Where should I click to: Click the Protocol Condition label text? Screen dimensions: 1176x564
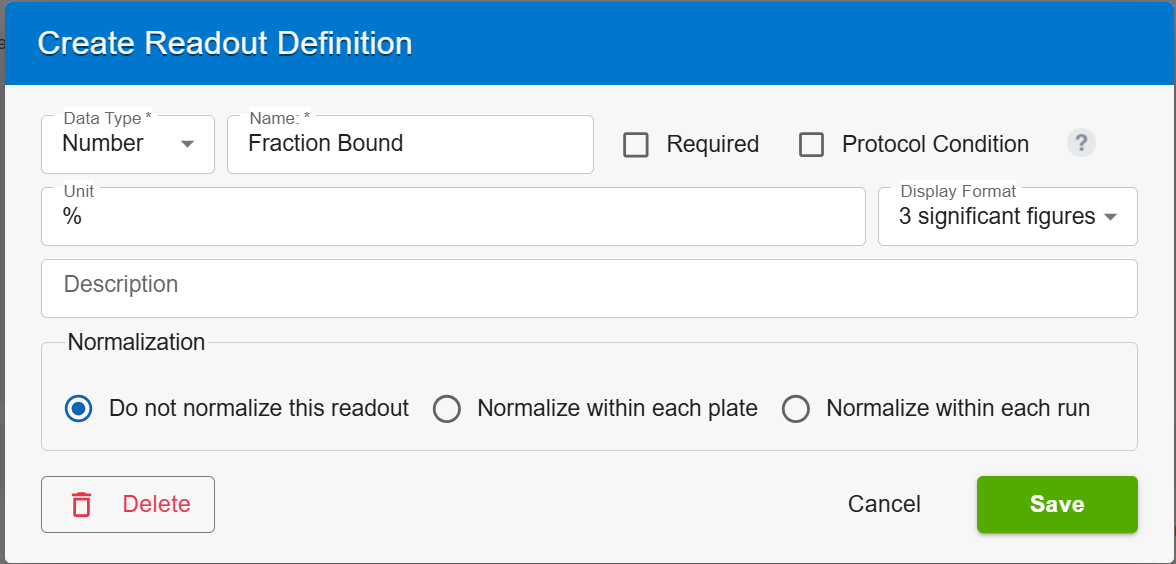935,144
